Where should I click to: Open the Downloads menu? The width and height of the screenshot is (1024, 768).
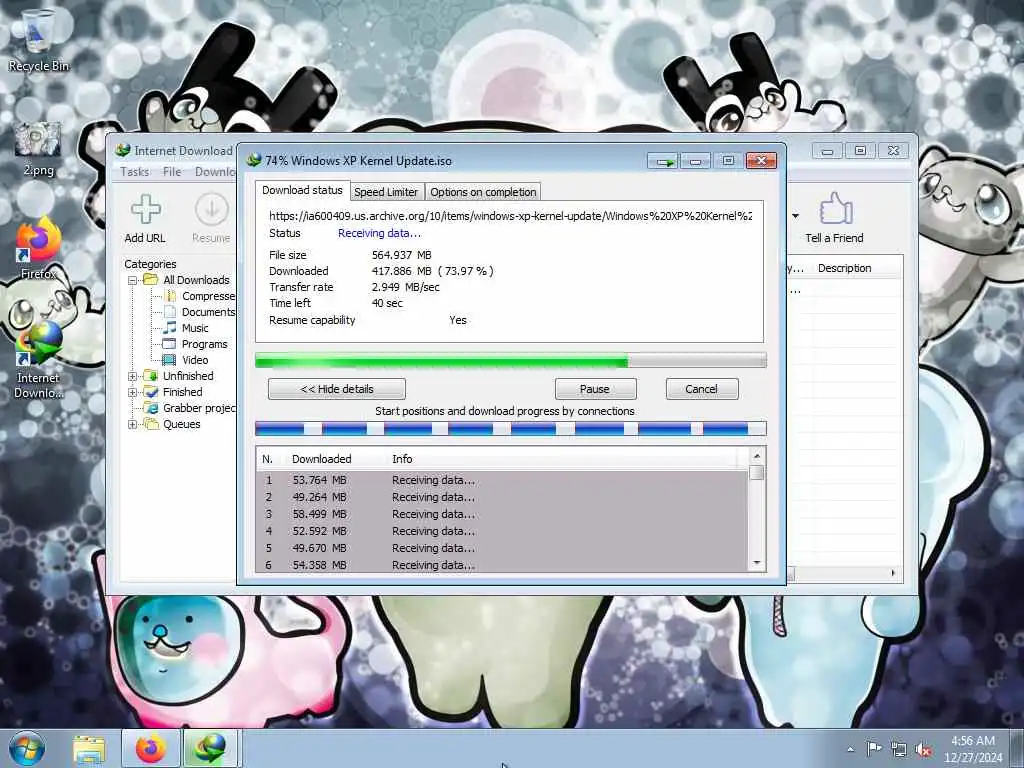pyautogui.click(x=215, y=172)
